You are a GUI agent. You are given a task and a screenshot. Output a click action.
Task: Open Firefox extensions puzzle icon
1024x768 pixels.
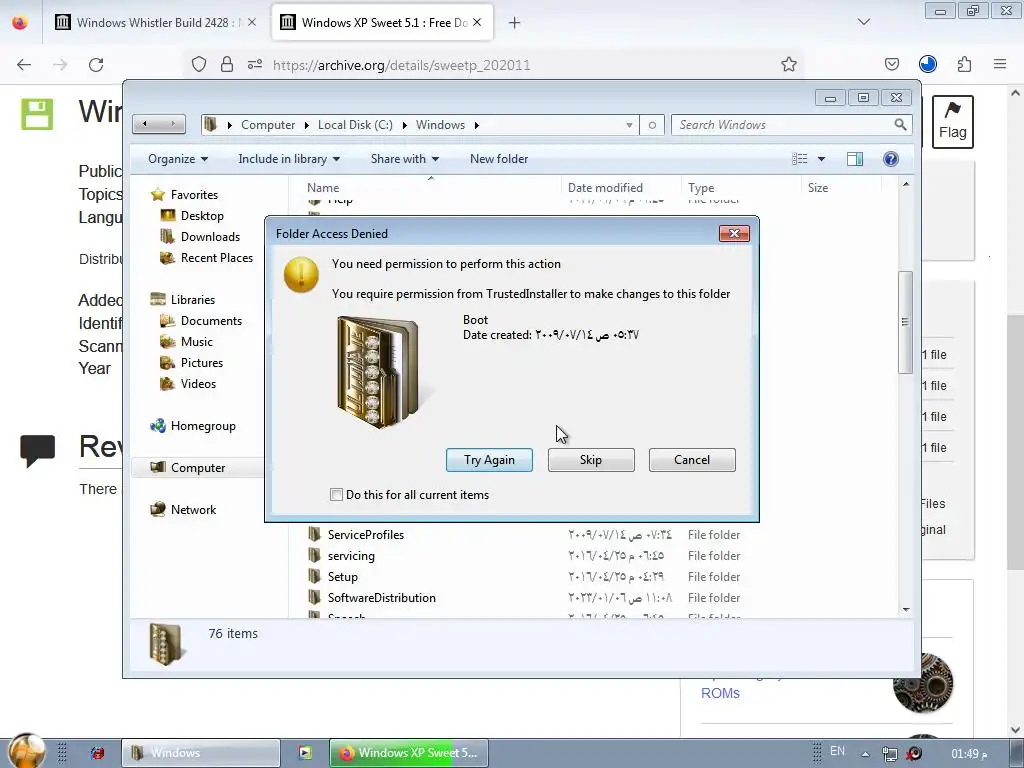[965, 64]
